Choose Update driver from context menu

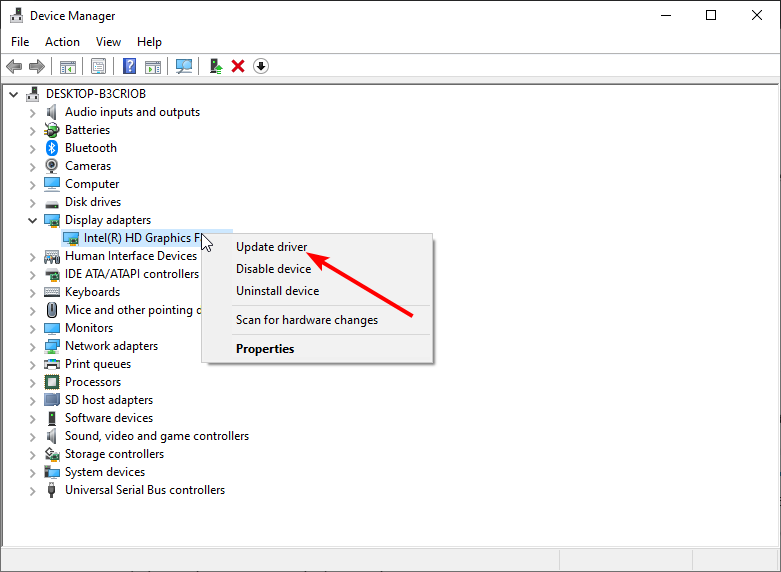[317, 247]
